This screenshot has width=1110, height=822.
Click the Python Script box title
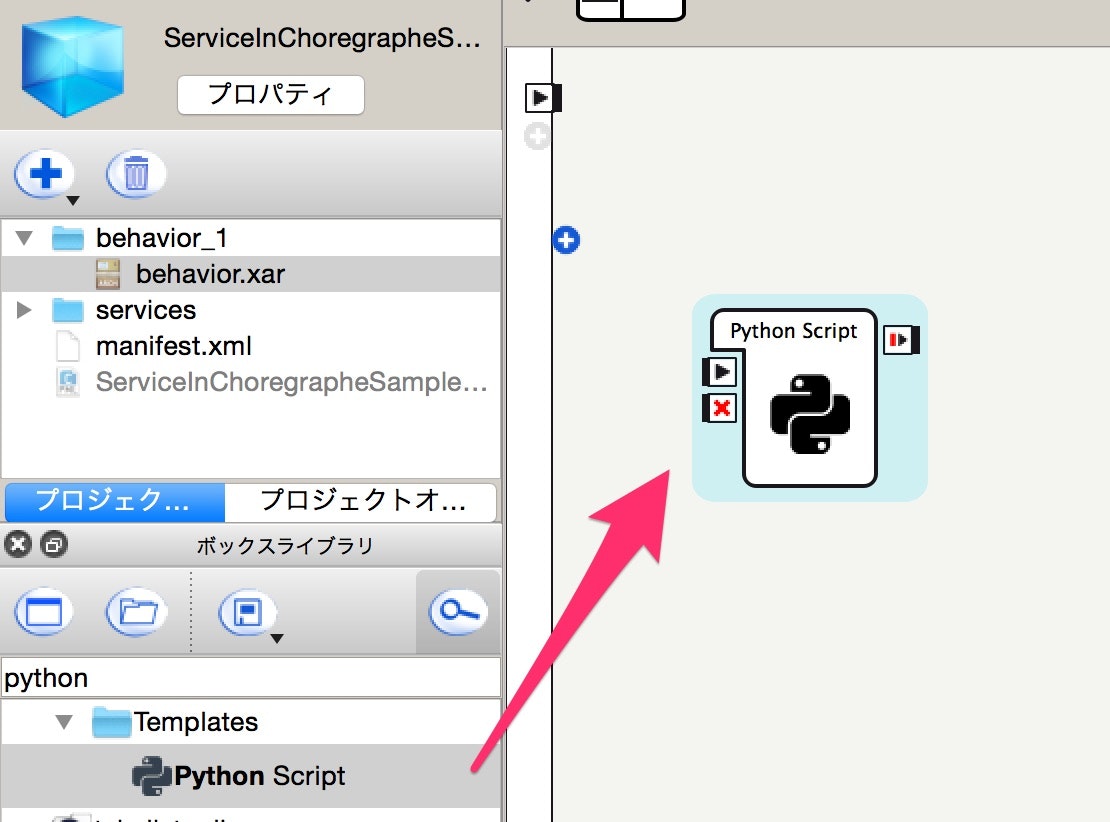pyautogui.click(x=794, y=331)
